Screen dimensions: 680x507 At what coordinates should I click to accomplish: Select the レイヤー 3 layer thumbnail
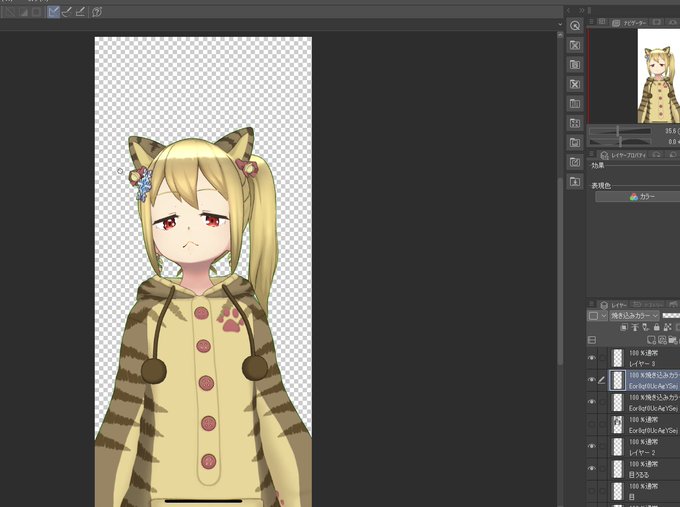pos(617,358)
